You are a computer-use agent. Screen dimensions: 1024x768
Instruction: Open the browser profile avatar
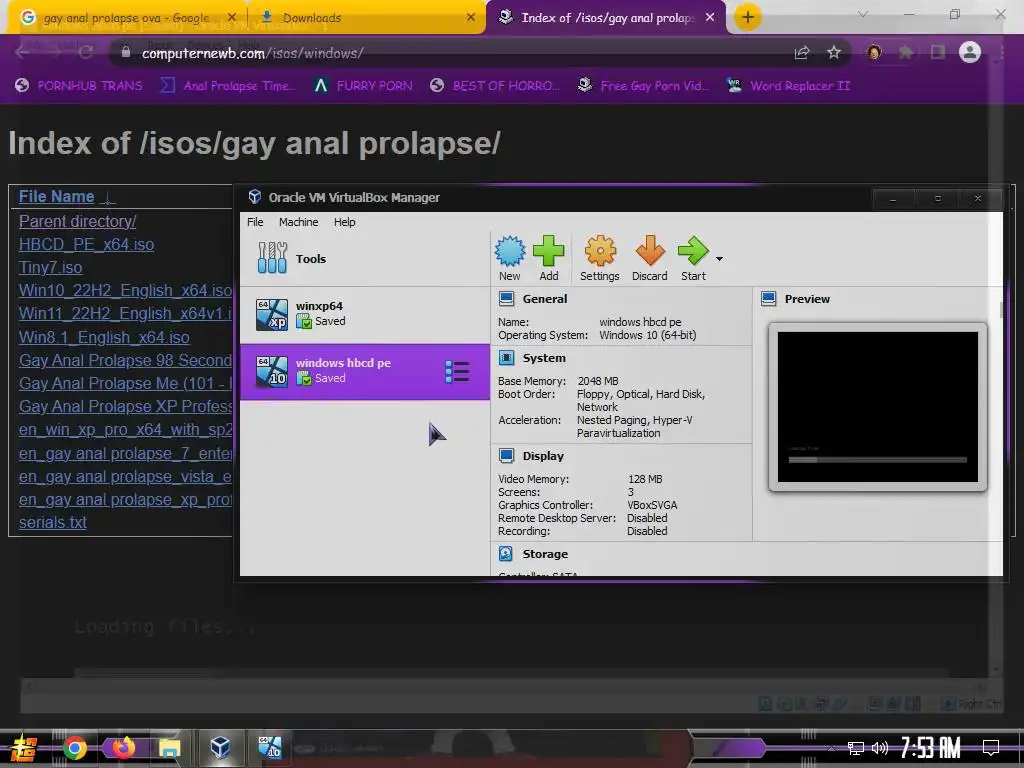pyautogui.click(x=970, y=52)
